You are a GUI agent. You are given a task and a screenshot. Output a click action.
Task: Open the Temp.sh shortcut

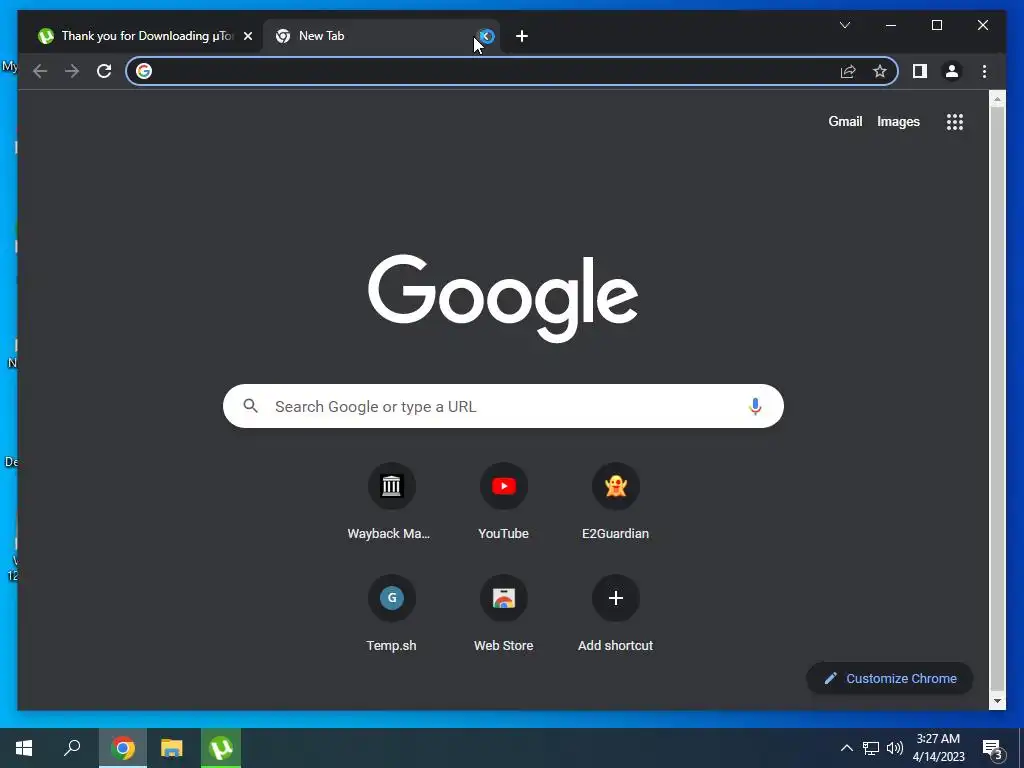point(391,613)
